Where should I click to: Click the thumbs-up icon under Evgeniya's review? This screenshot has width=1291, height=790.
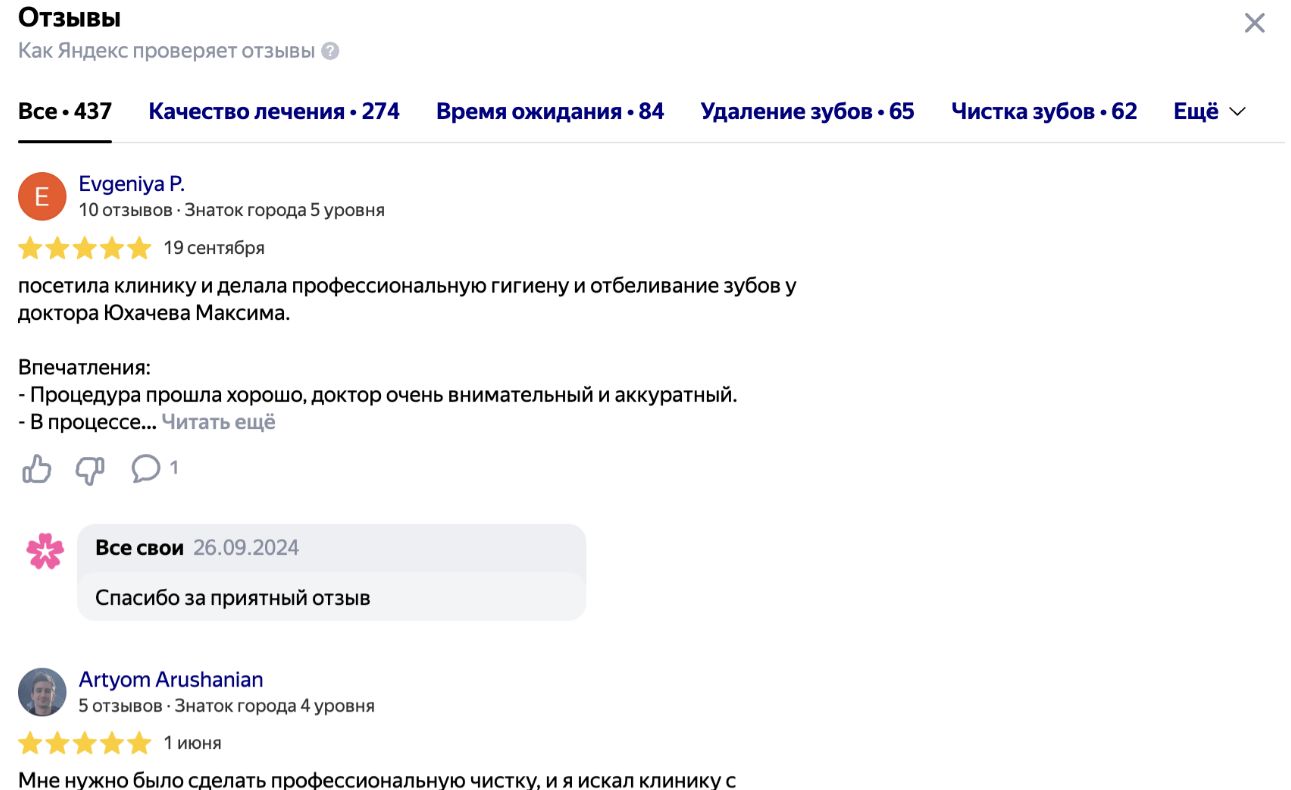coord(37,468)
